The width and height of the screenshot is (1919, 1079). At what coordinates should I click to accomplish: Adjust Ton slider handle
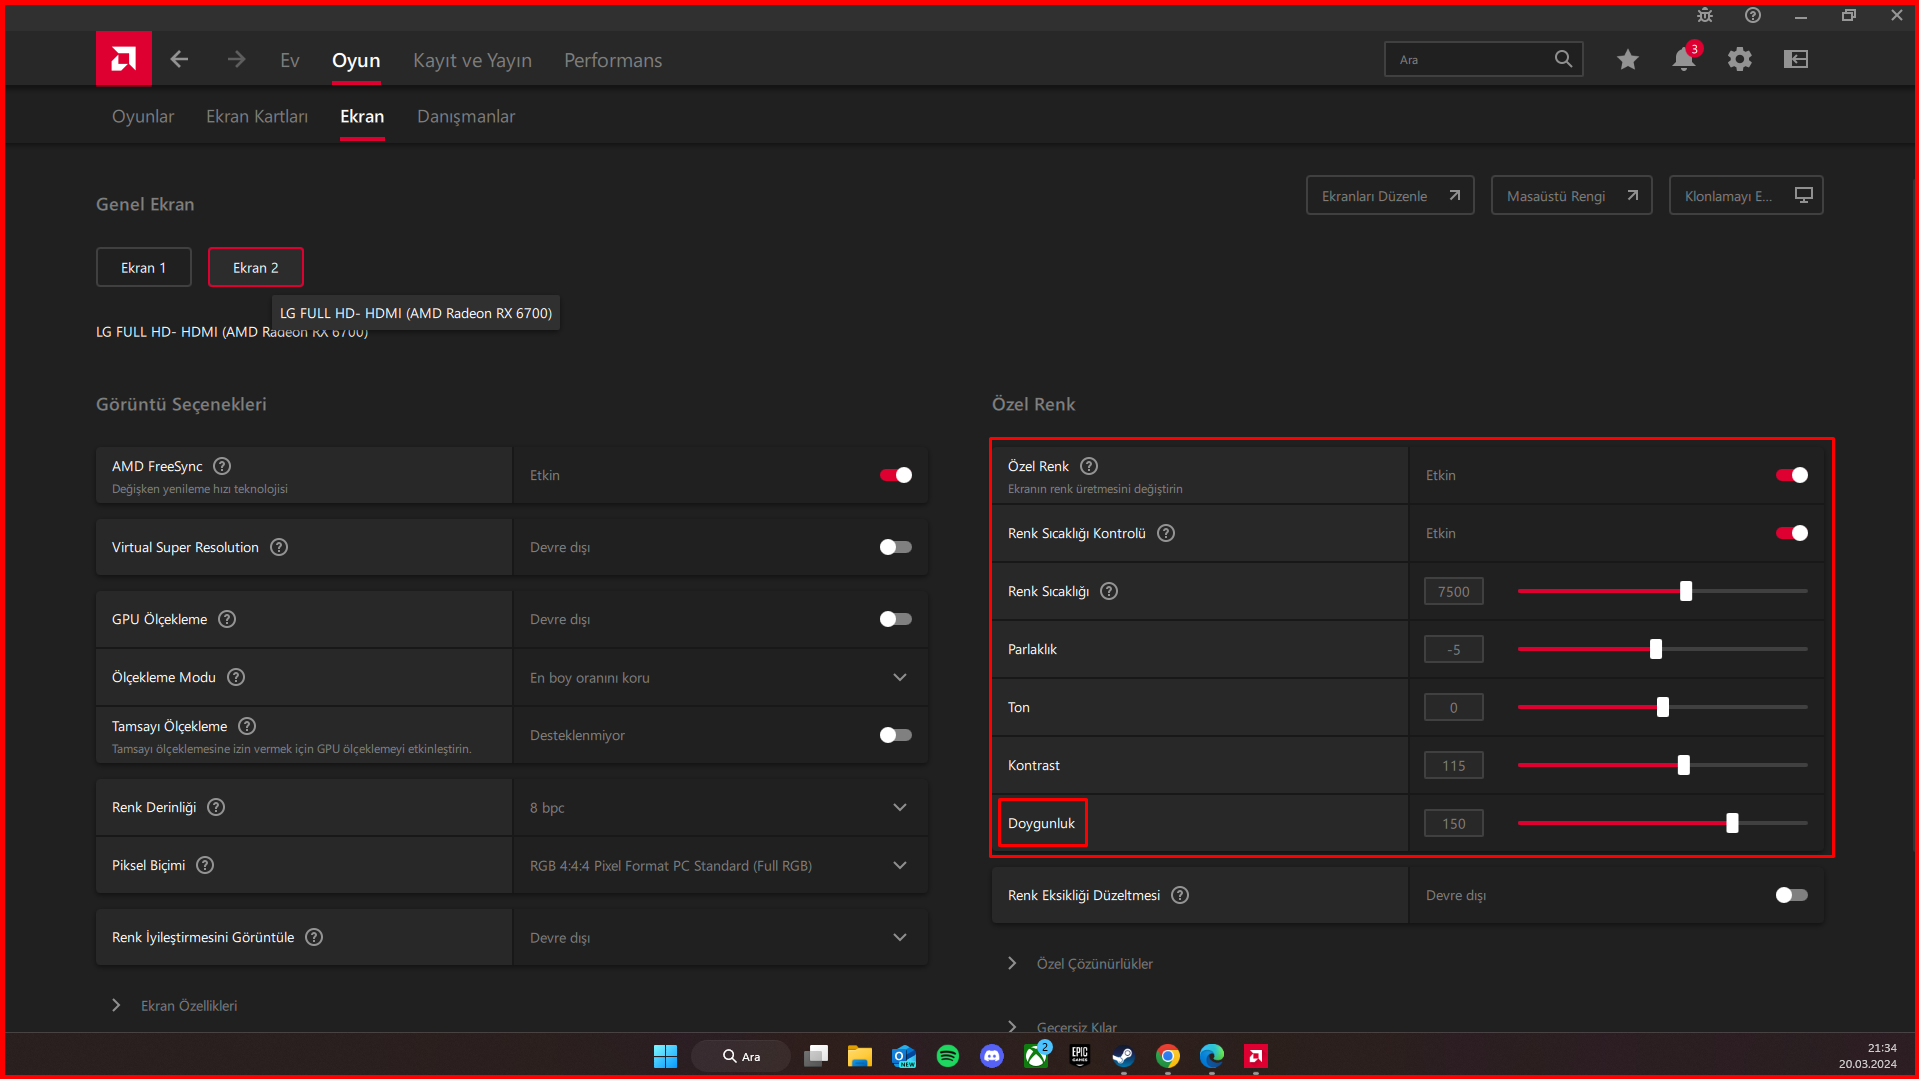1663,707
